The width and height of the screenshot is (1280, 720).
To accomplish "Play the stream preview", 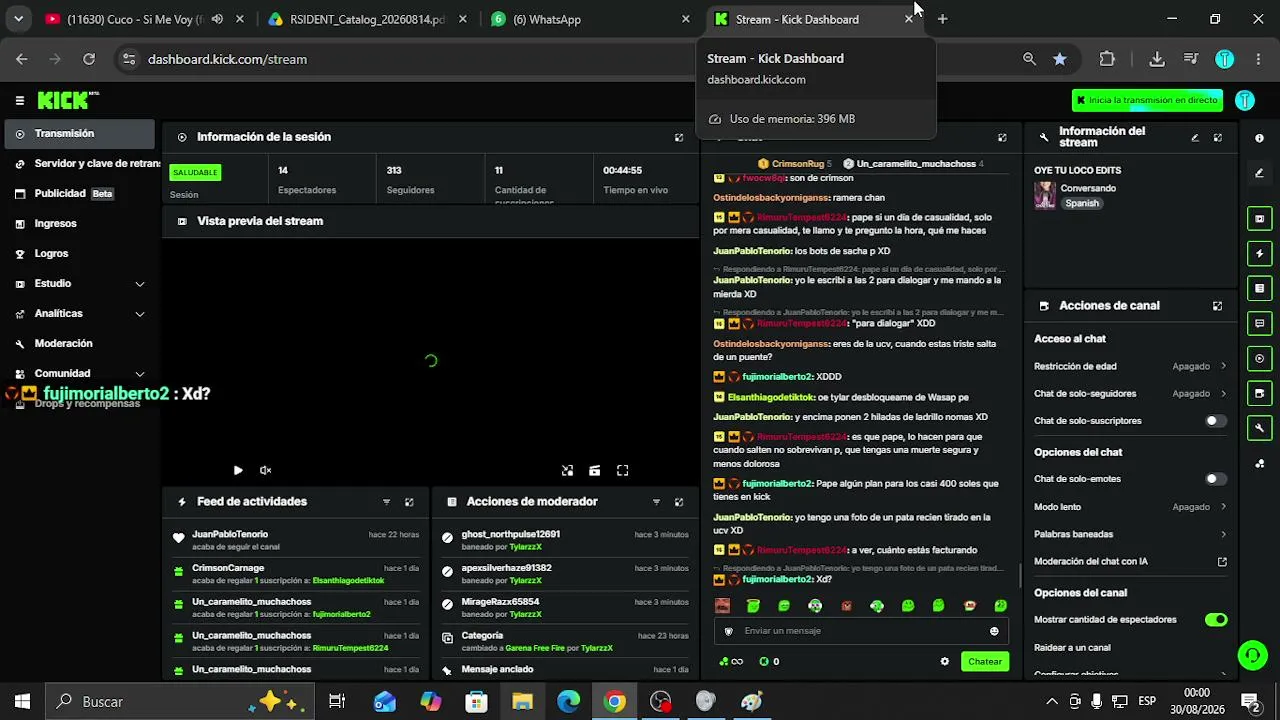I will click(x=238, y=470).
